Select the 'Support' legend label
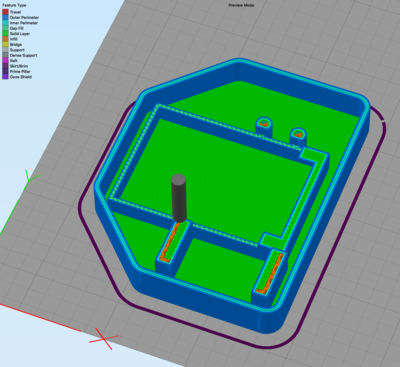Image resolution: width=400 pixels, height=367 pixels. [x=17, y=50]
